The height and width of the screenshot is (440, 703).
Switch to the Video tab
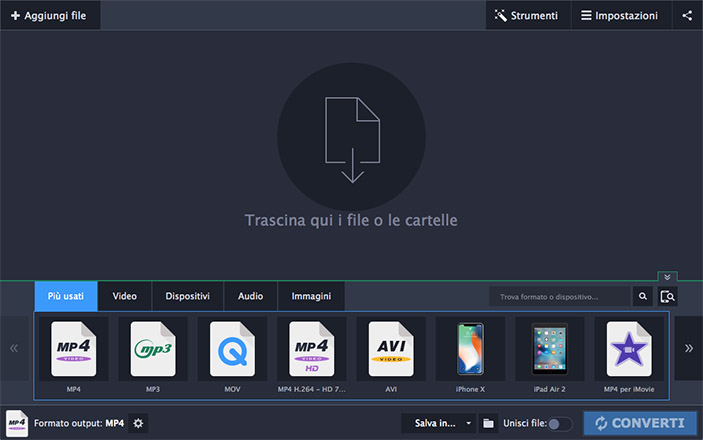[x=125, y=296]
